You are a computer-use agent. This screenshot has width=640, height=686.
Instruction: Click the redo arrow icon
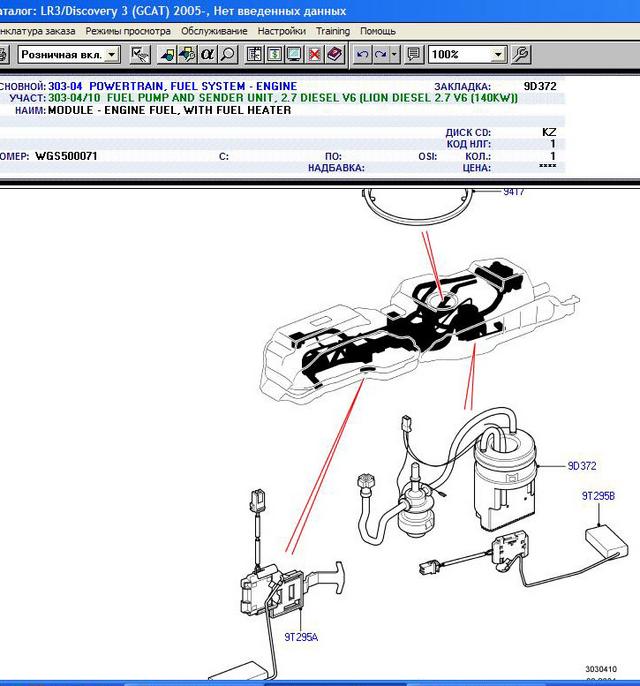coord(381,55)
